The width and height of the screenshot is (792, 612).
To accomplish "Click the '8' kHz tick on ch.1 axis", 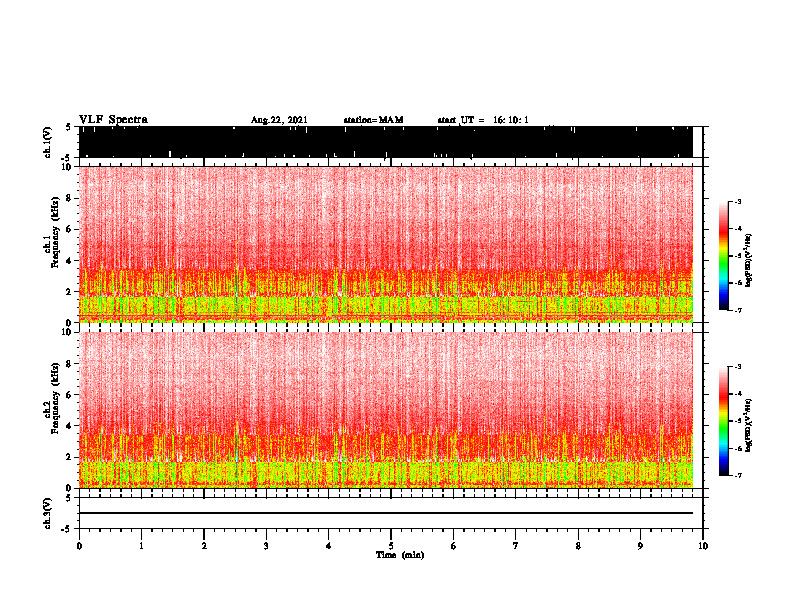I will click(x=70, y=198).
